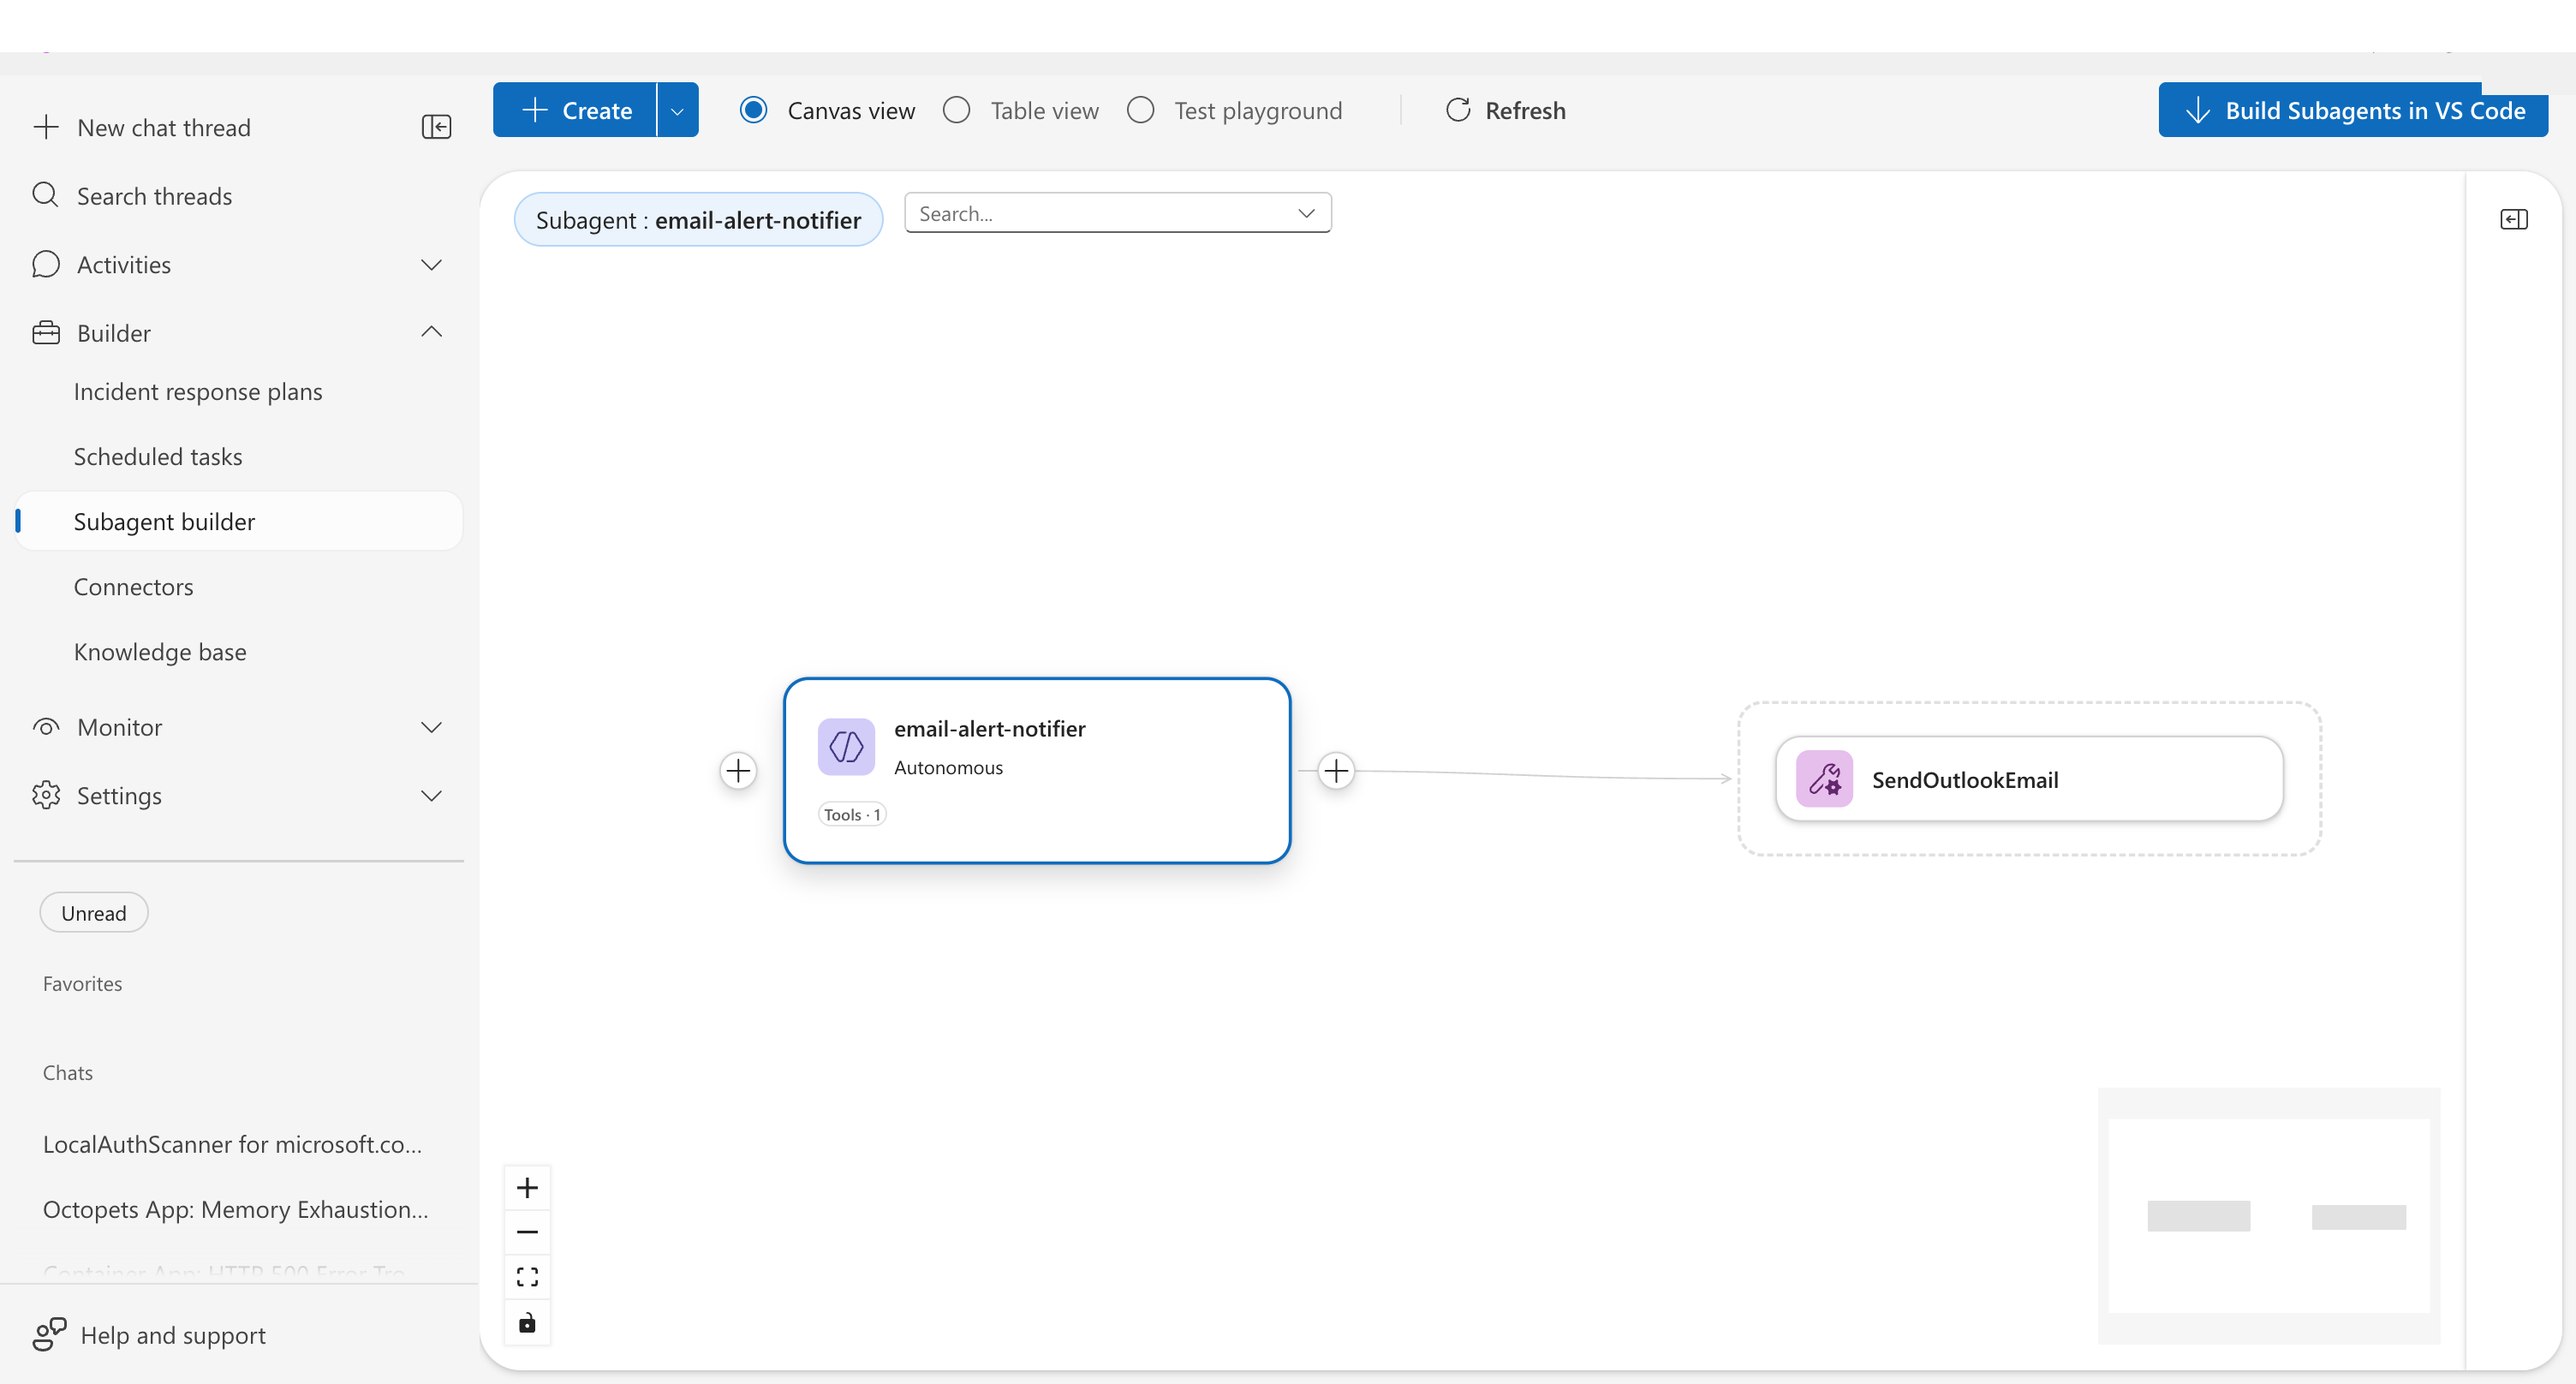Open Help and support link

point(173,1334)
